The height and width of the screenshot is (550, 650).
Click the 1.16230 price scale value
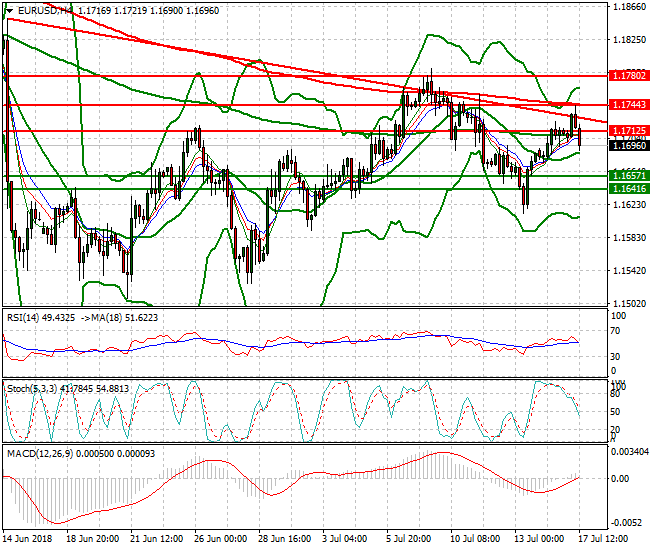629,204
